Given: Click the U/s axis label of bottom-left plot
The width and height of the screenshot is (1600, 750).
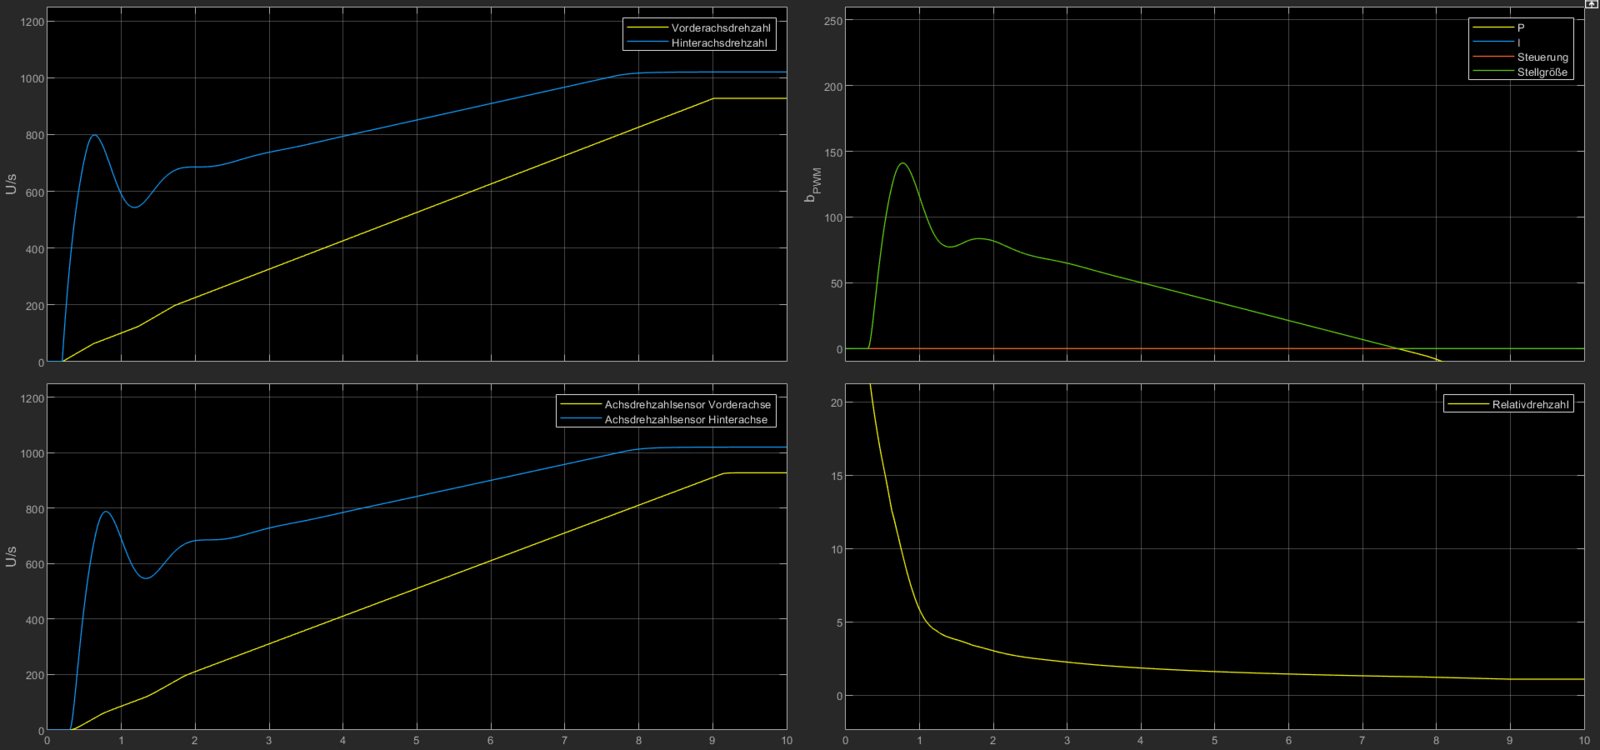Looking at the screenshot, I should coord(11,556).
